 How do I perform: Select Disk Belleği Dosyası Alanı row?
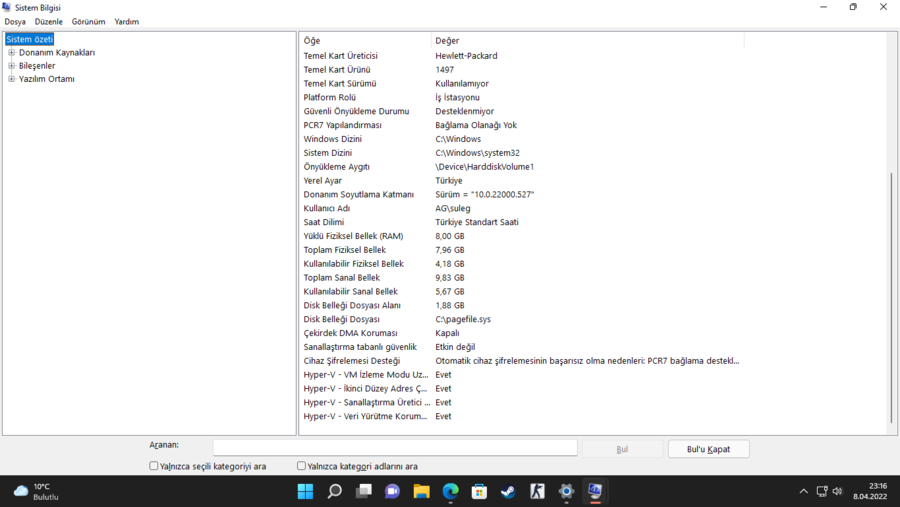point(522,305)
